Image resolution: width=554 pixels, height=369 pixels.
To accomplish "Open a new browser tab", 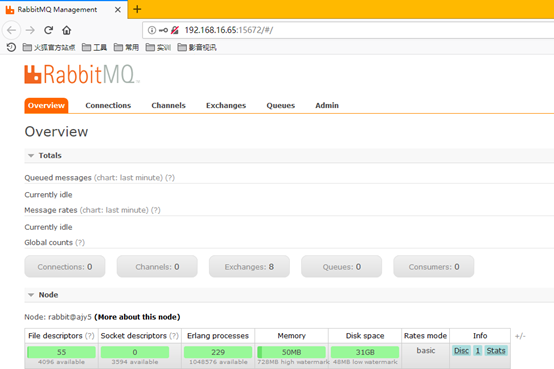I will pyautogui.click(x=137, y=9).
